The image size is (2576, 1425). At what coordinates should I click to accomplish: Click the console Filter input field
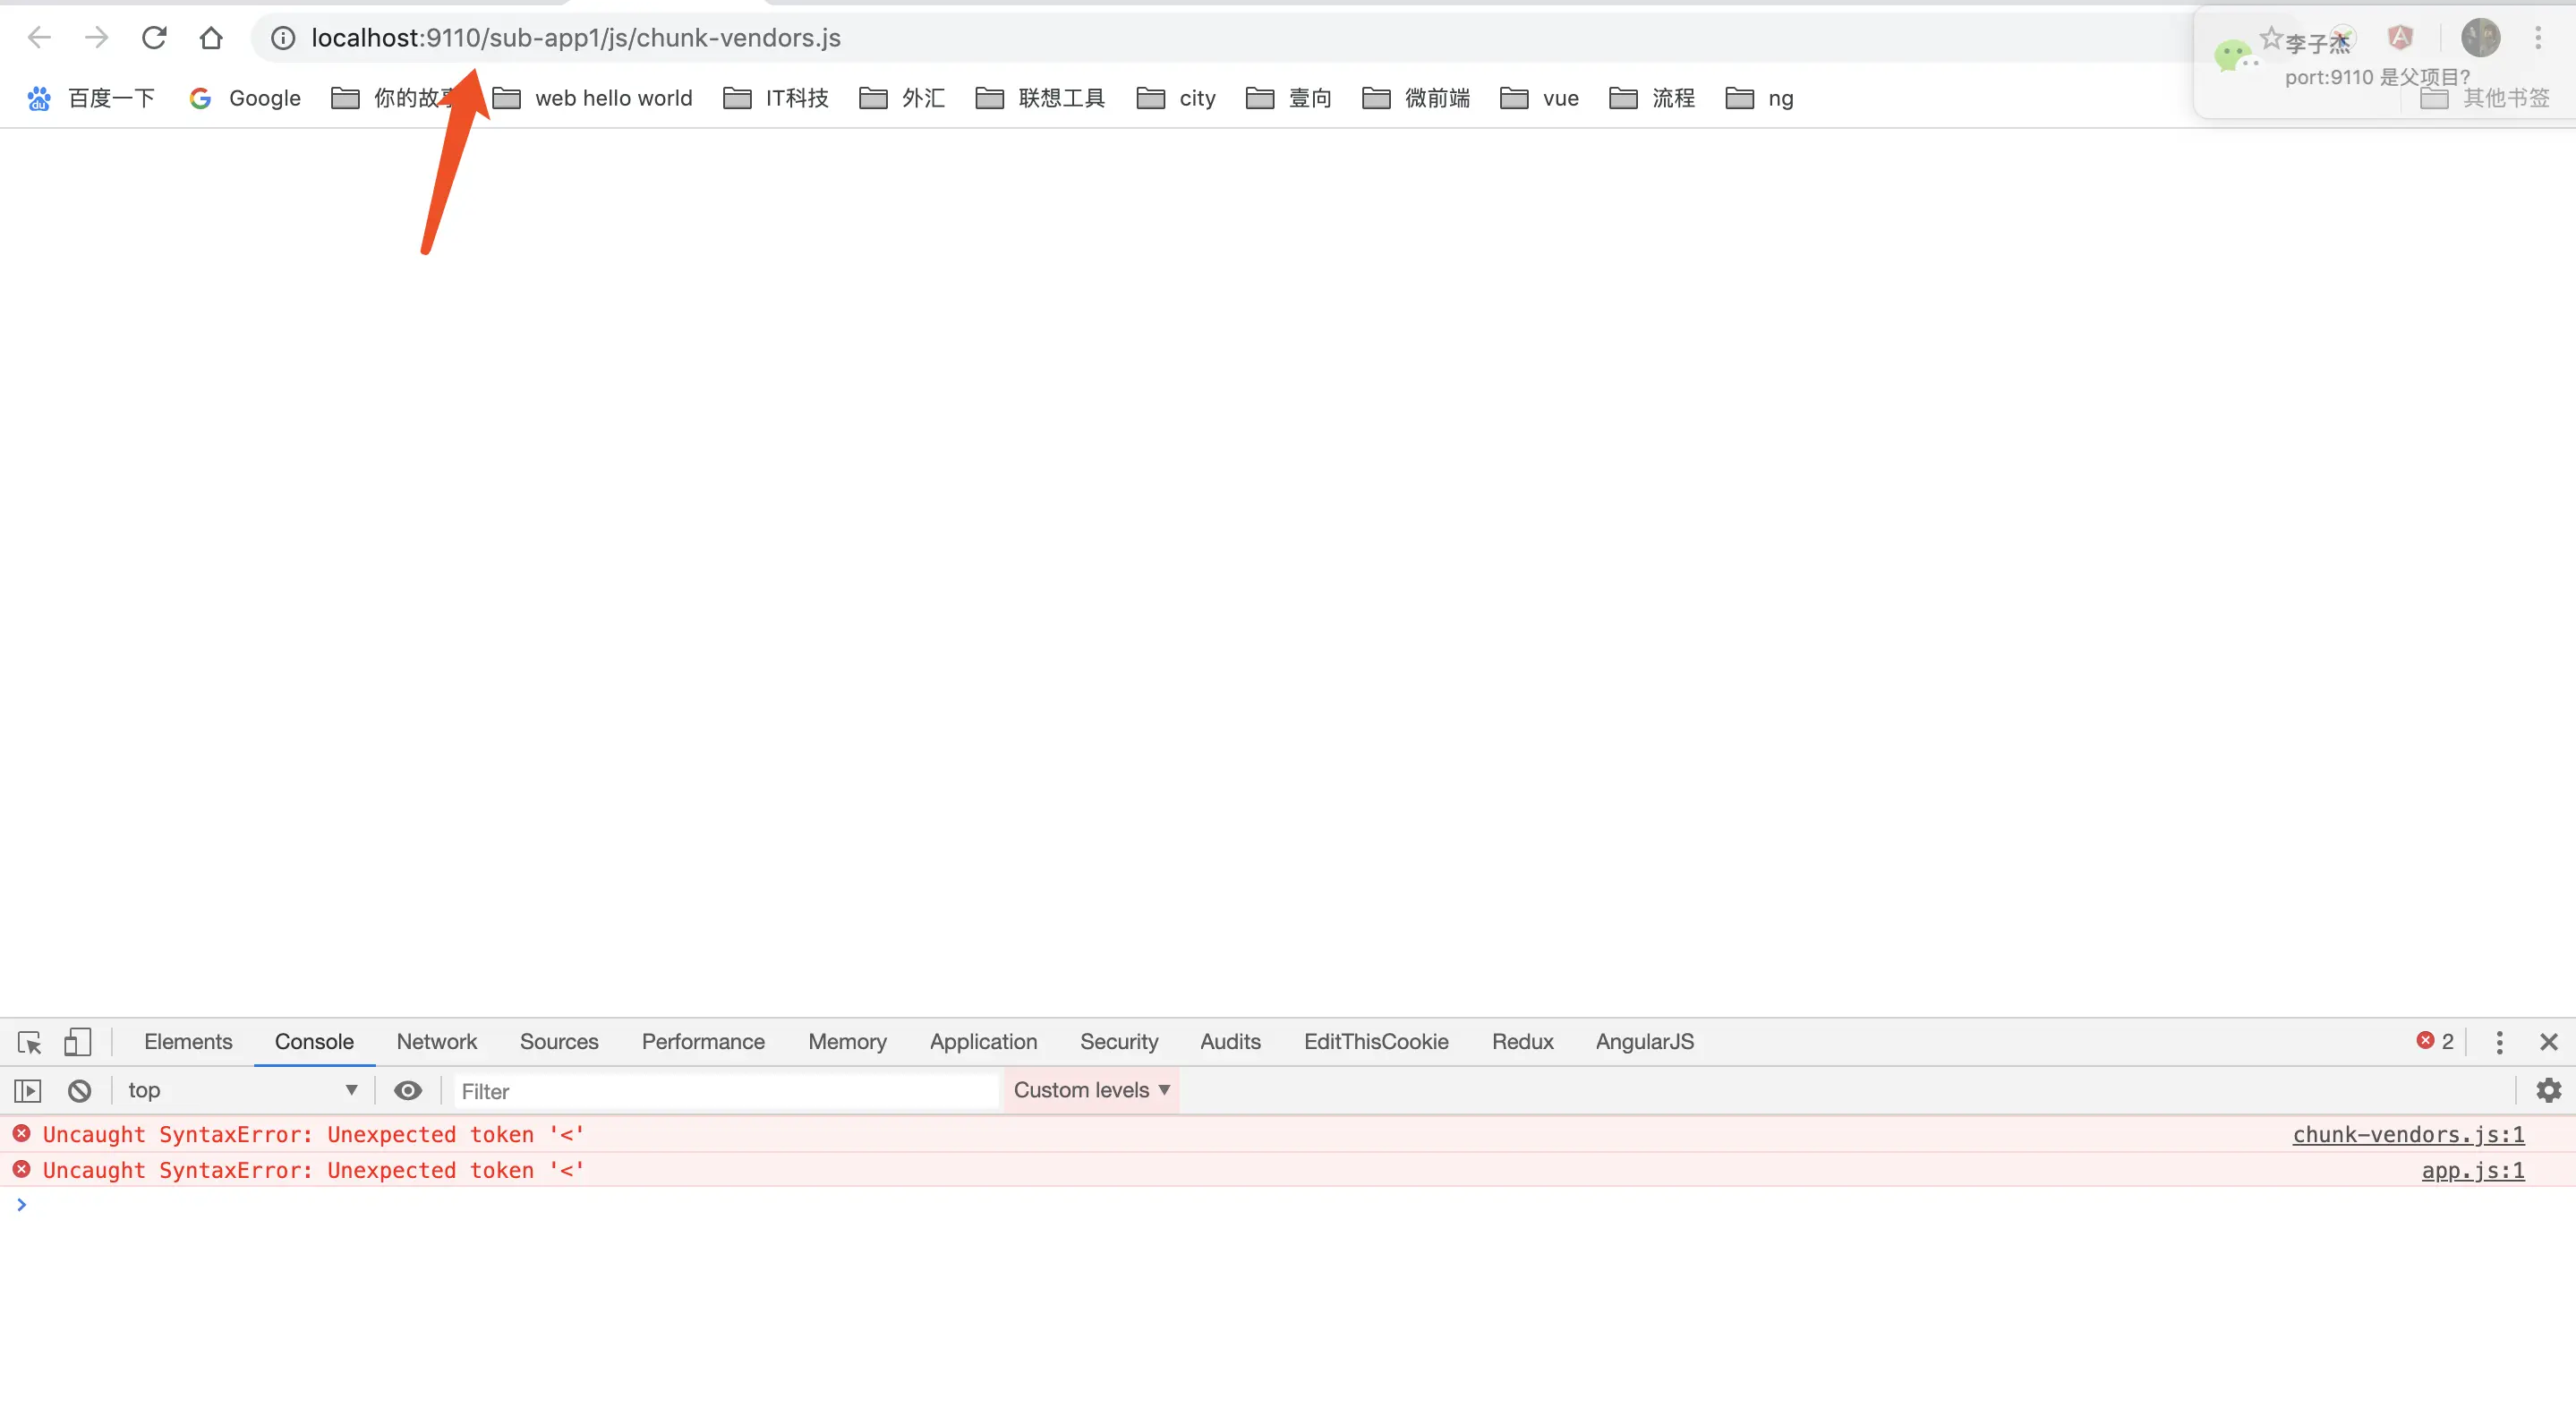pyautogui.click(x=725, y=1092)
